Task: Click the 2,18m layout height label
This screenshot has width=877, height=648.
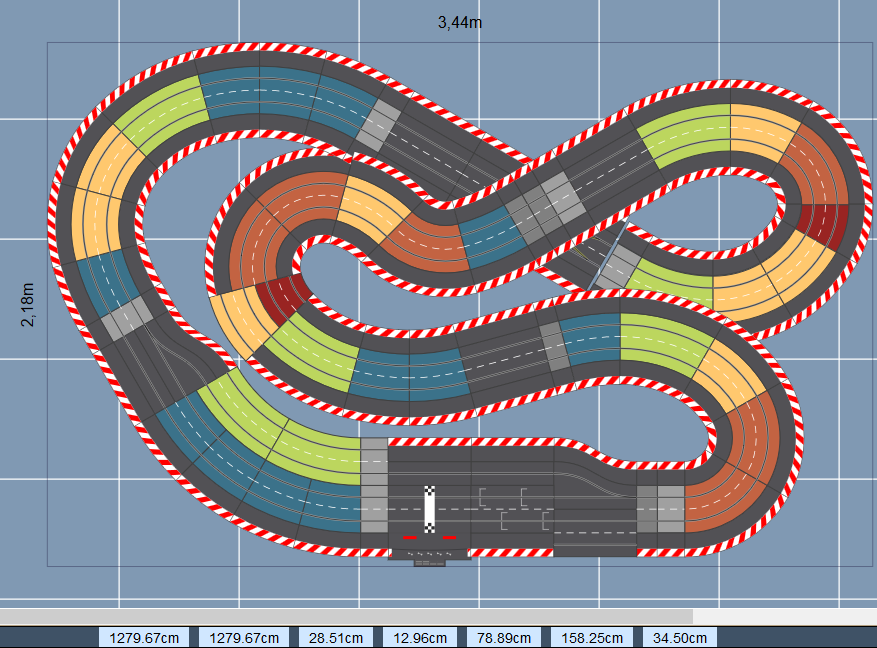Action: click(27, 305)
